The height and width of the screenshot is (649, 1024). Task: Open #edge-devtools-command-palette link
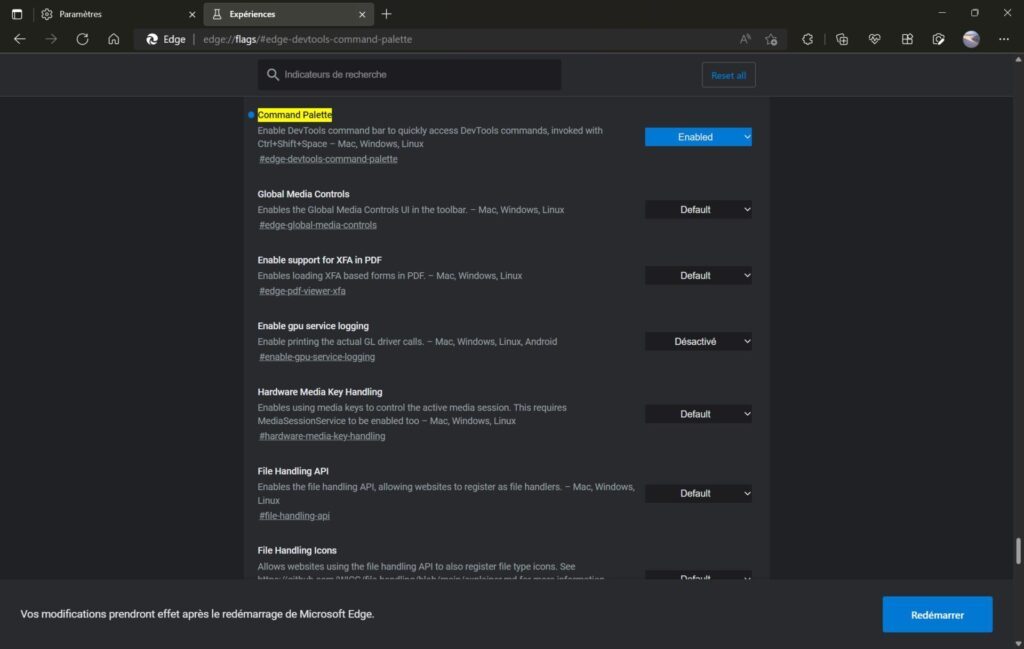pyautogui.click(x=328, y=159)
